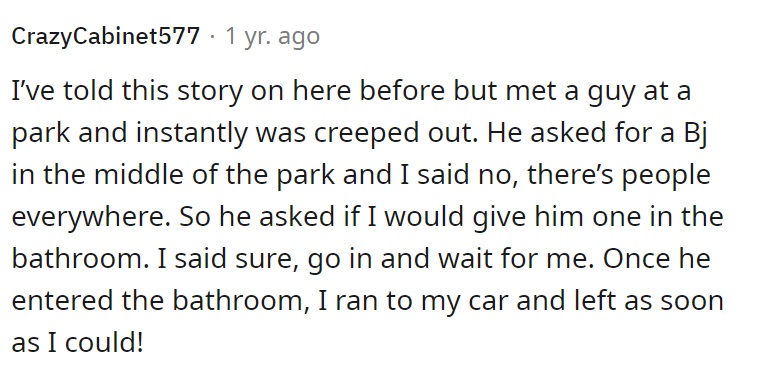Click the word 'everywhere' in the comment

89,218
